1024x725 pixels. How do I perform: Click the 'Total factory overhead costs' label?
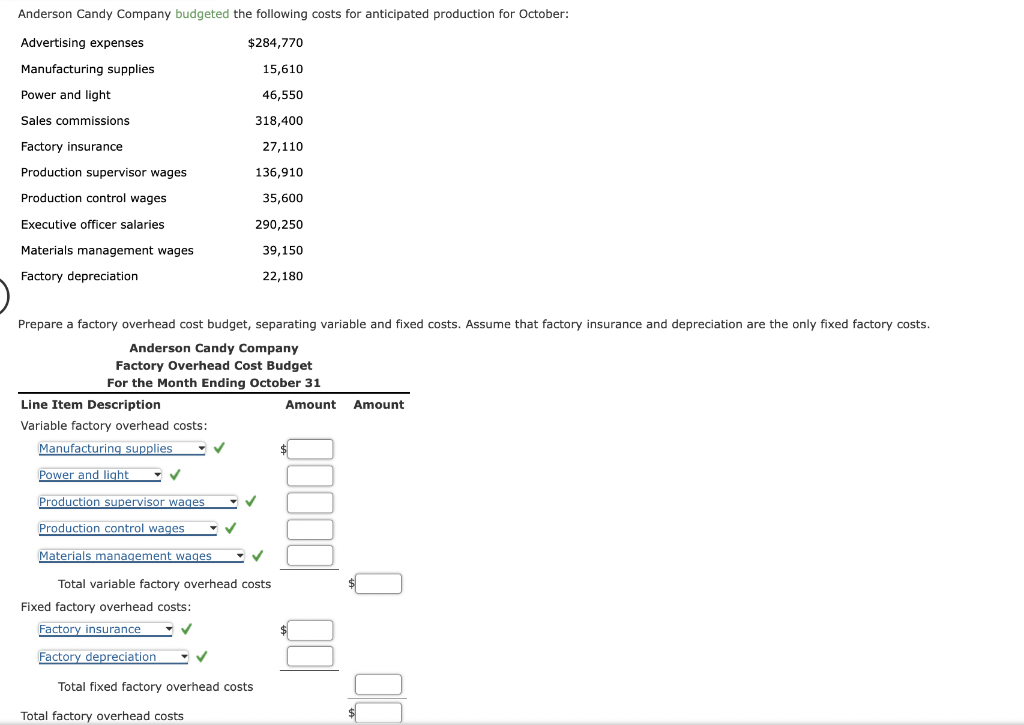coord(103,716)
